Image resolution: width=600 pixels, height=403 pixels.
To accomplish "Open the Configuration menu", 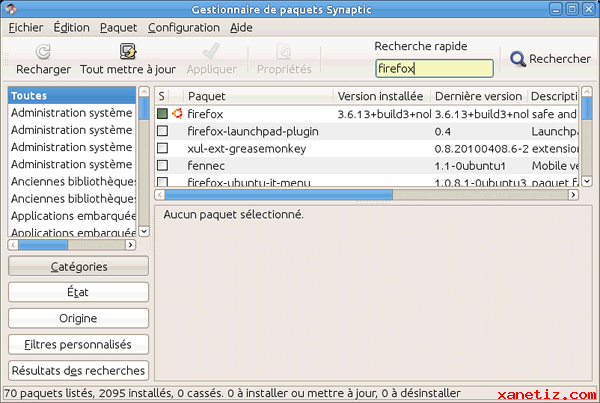I will (x=184, y=28).
